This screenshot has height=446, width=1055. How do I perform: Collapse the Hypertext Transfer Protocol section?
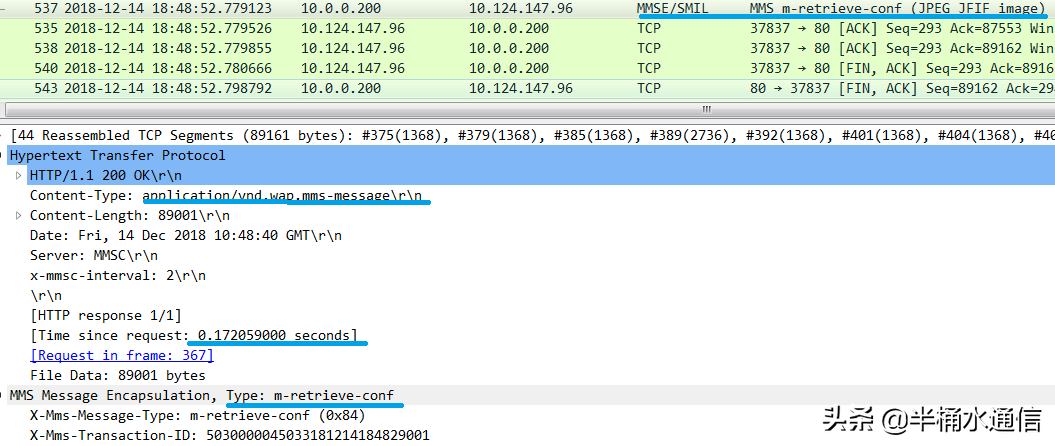[3, 155]
